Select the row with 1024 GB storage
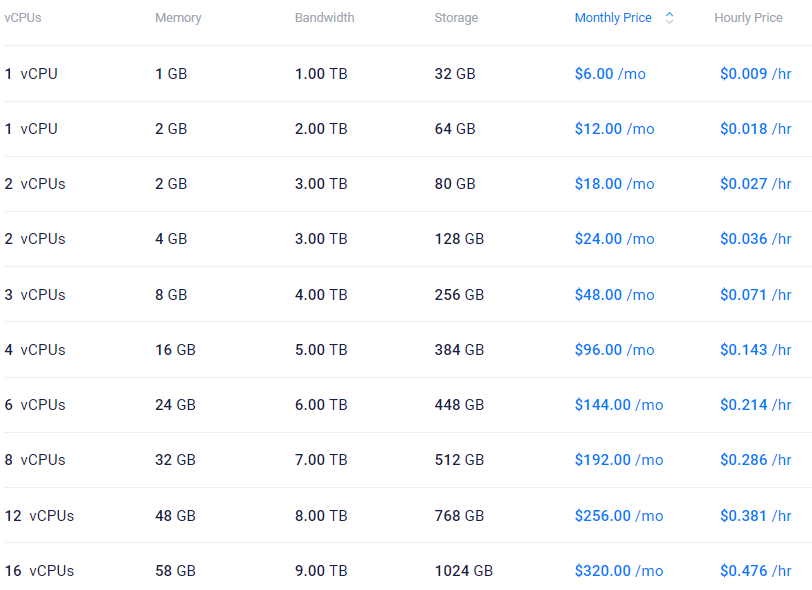 (463, 571)
